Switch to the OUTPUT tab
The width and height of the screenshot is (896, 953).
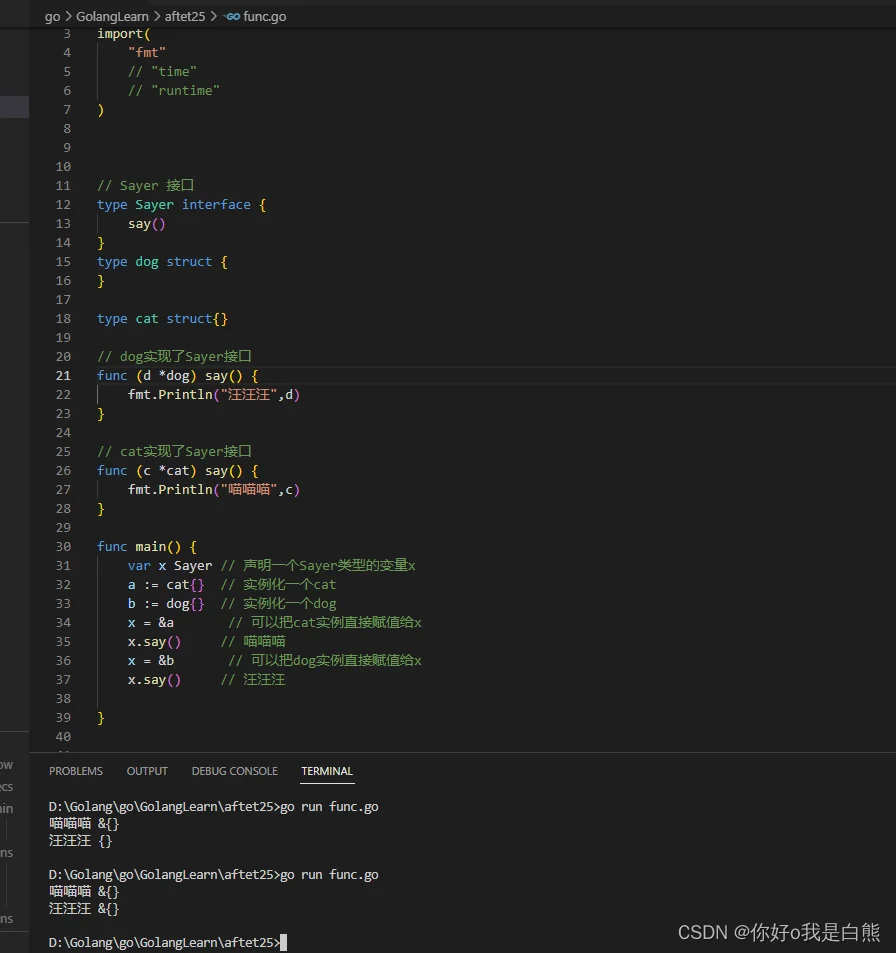[147, 771]
